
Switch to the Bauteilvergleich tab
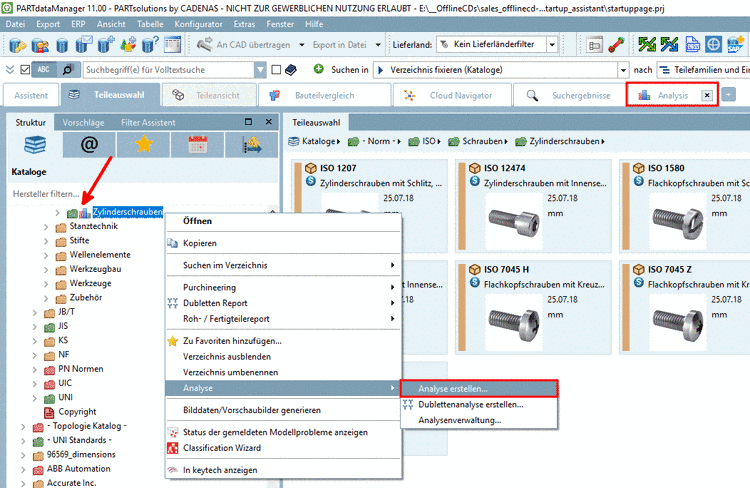[324, 95]
